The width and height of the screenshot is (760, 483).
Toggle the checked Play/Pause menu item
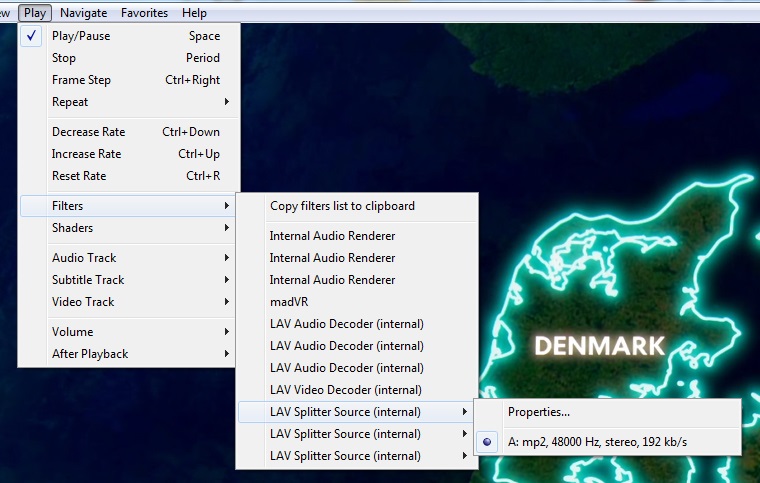coord(81,36)
